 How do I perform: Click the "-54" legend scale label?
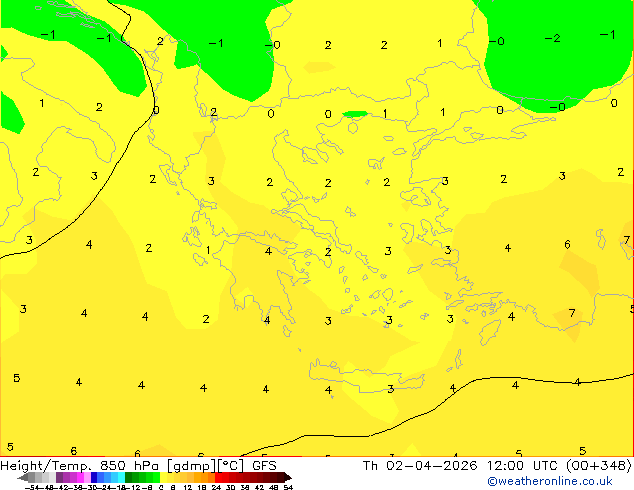pyautogui.click(x=32, y=487)
